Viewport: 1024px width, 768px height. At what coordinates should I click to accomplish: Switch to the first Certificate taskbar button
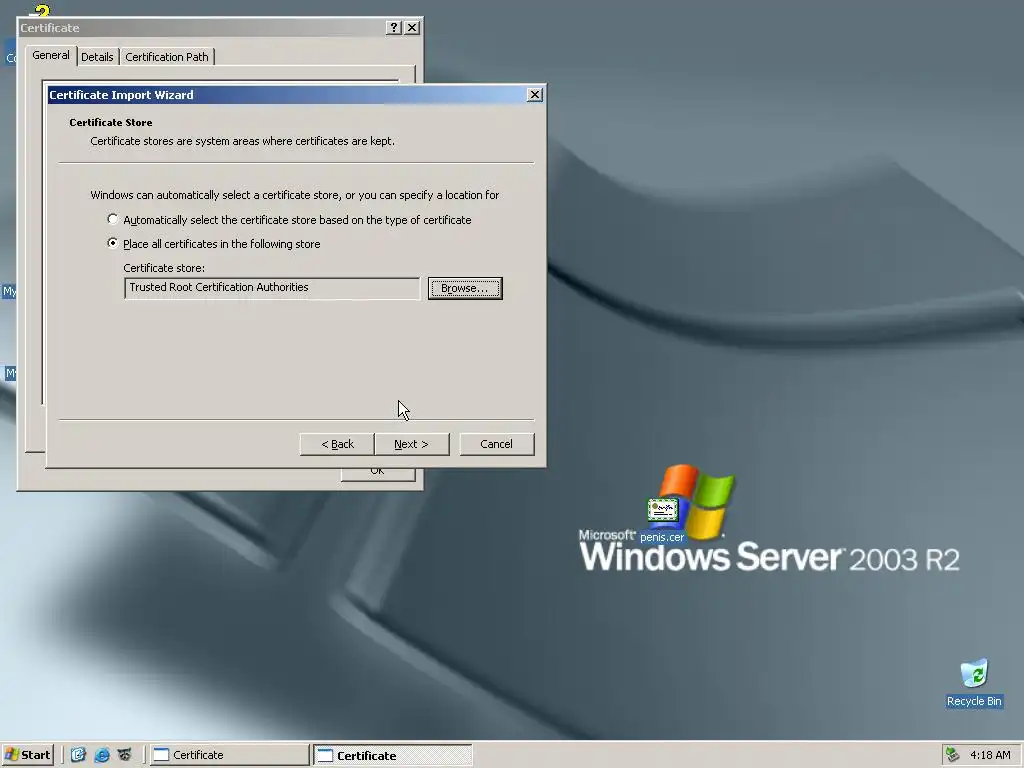tap(229, 755)
